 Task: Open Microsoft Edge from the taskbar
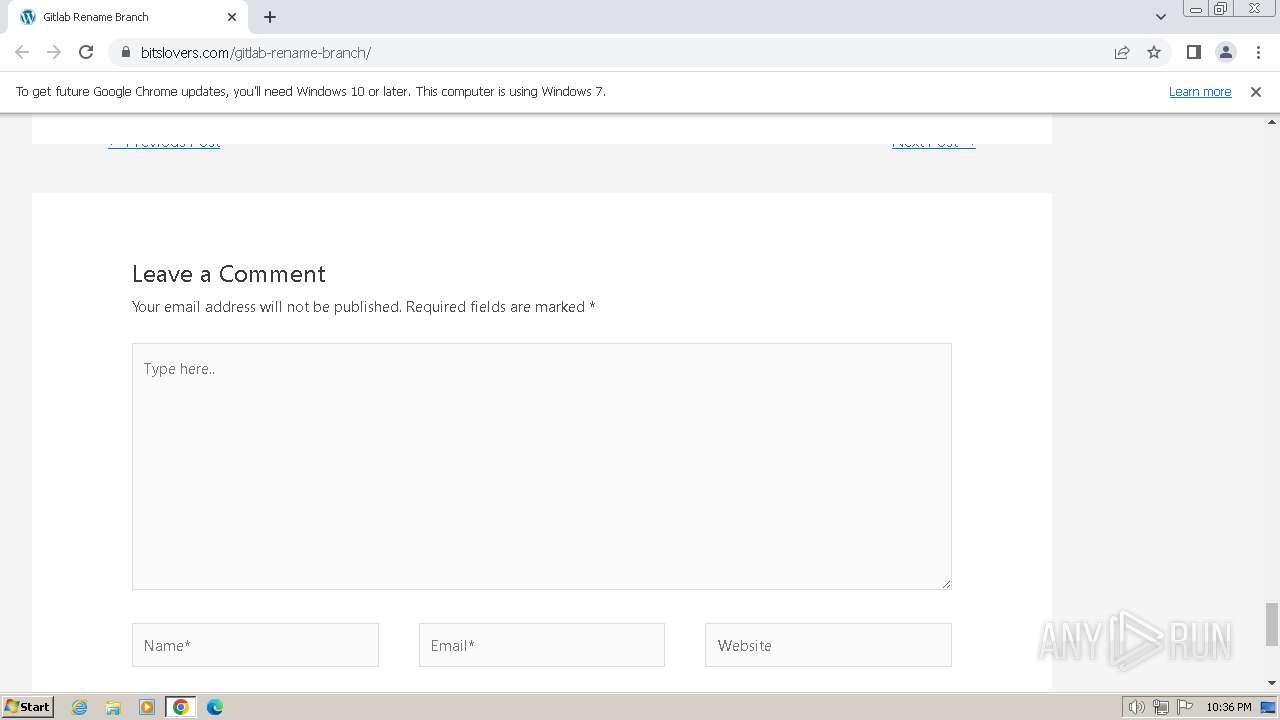[215, 707]
